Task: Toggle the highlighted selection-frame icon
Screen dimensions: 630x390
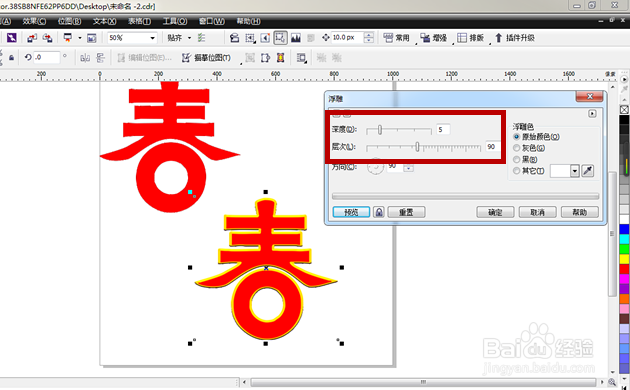Action: [x=280, y=38]
